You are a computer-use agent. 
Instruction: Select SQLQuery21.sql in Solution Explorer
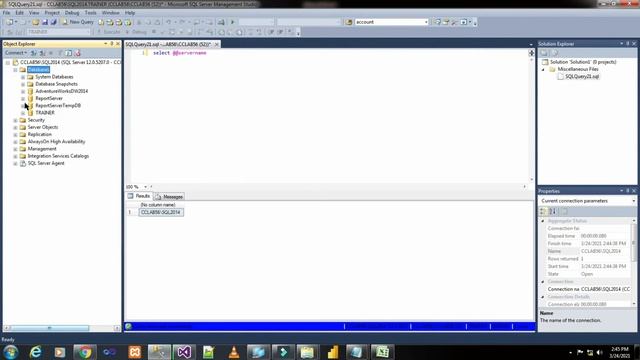click(x=582, y=77)
